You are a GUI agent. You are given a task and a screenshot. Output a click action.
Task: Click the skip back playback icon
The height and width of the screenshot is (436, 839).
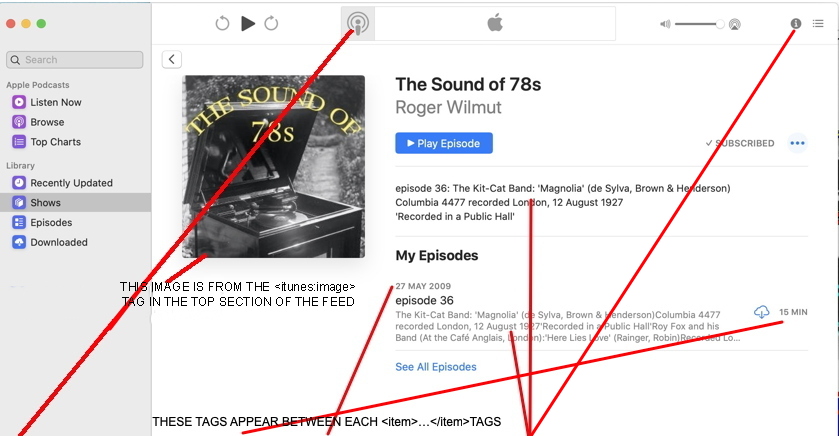222,24
